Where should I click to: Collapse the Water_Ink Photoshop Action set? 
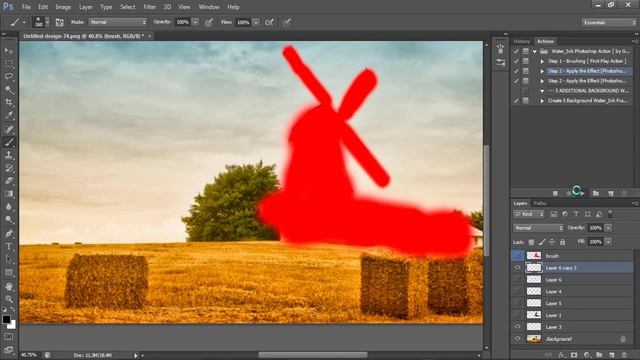pyautogui.click(x=534, y=51)
